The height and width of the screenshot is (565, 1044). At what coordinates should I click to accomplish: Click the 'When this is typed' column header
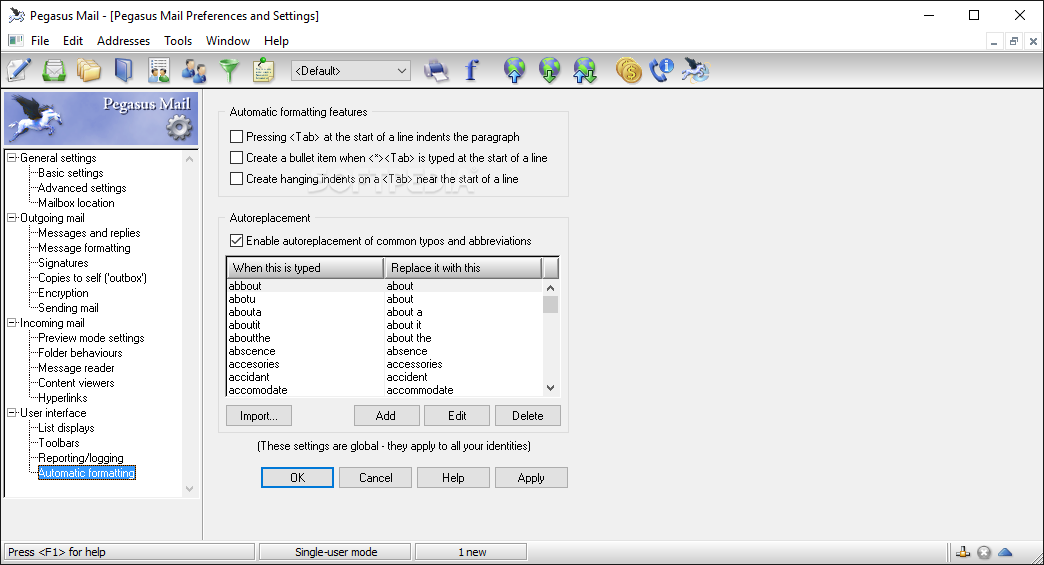(x=306, y=268)
